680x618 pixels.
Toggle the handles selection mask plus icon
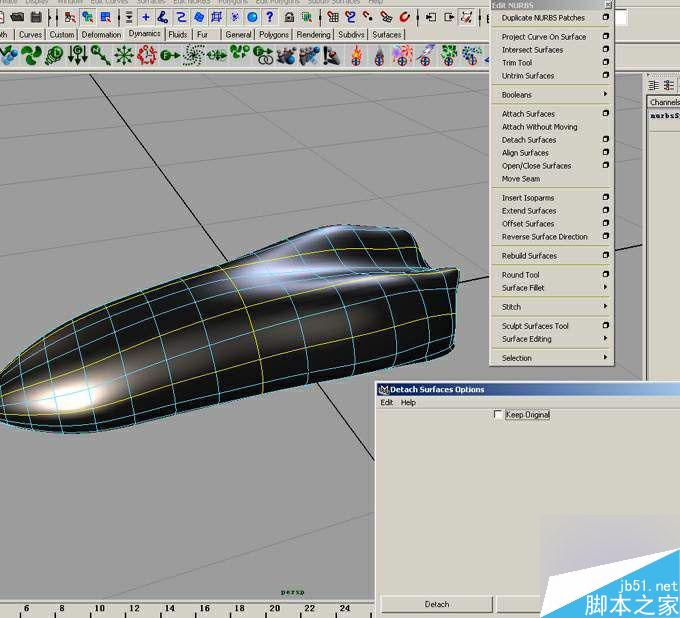(146, 17)
